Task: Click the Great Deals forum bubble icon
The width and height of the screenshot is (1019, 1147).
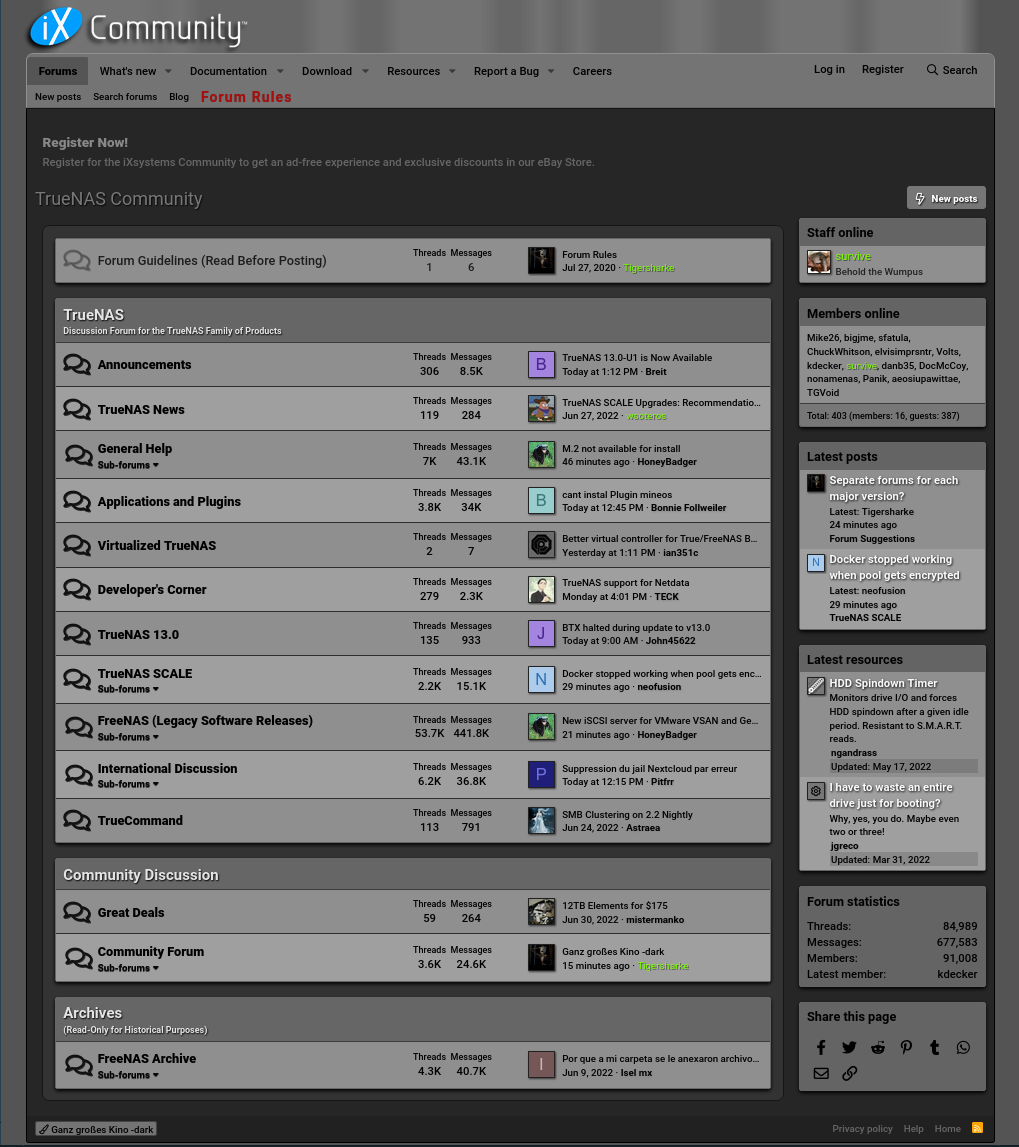Action: coord(77,912)
